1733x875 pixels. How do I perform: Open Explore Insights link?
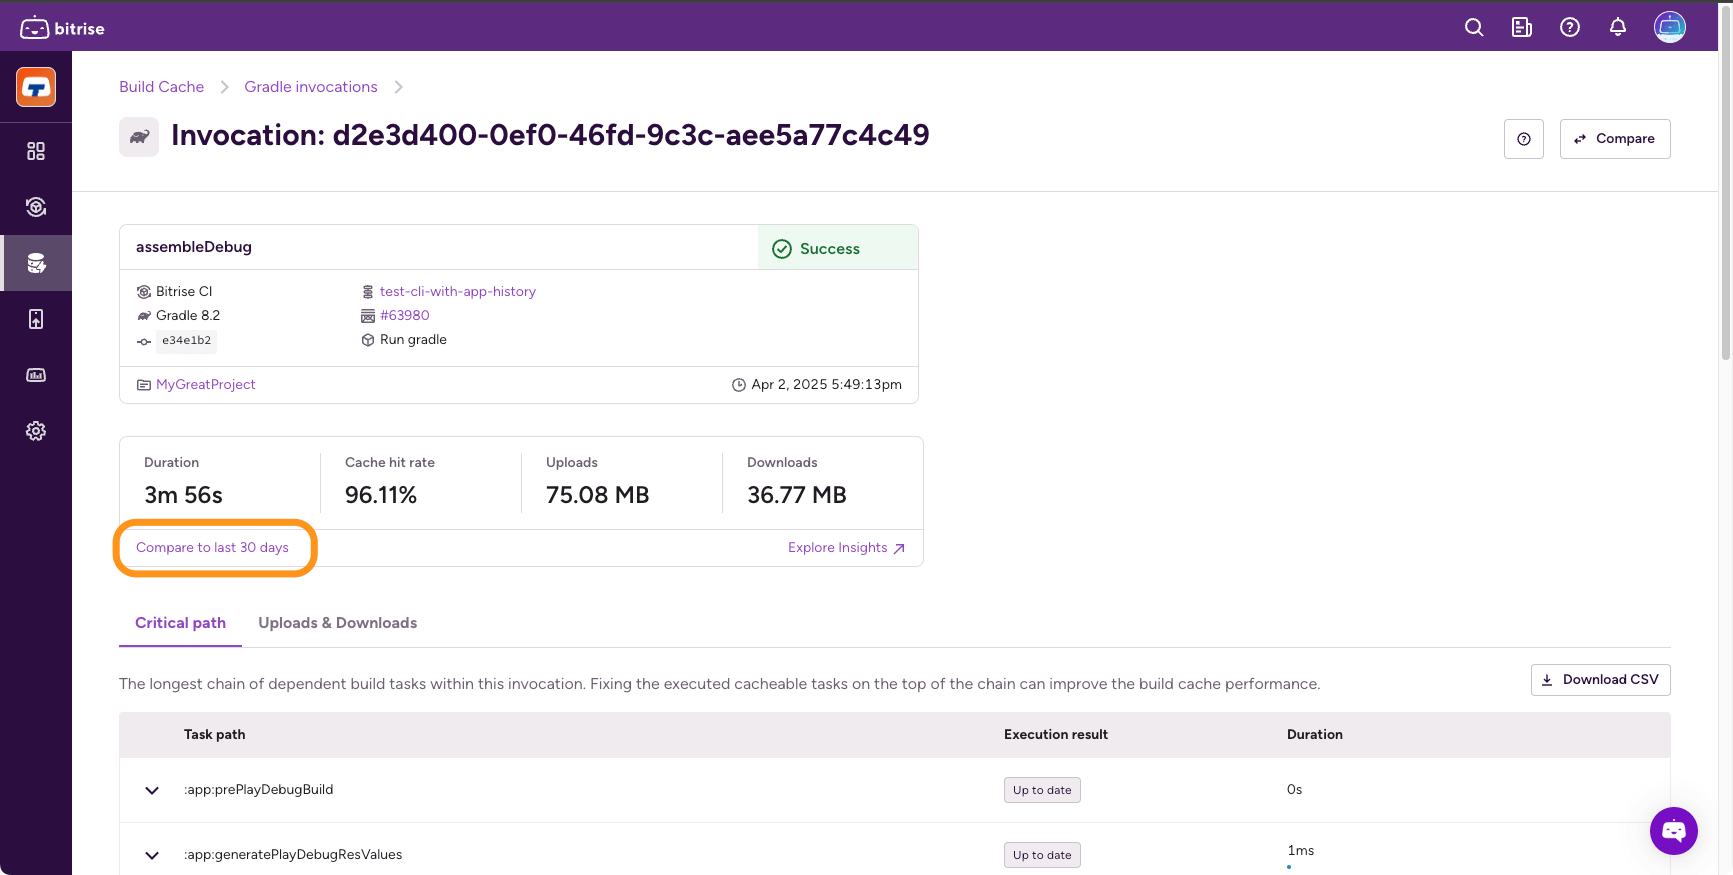(845, 548)
